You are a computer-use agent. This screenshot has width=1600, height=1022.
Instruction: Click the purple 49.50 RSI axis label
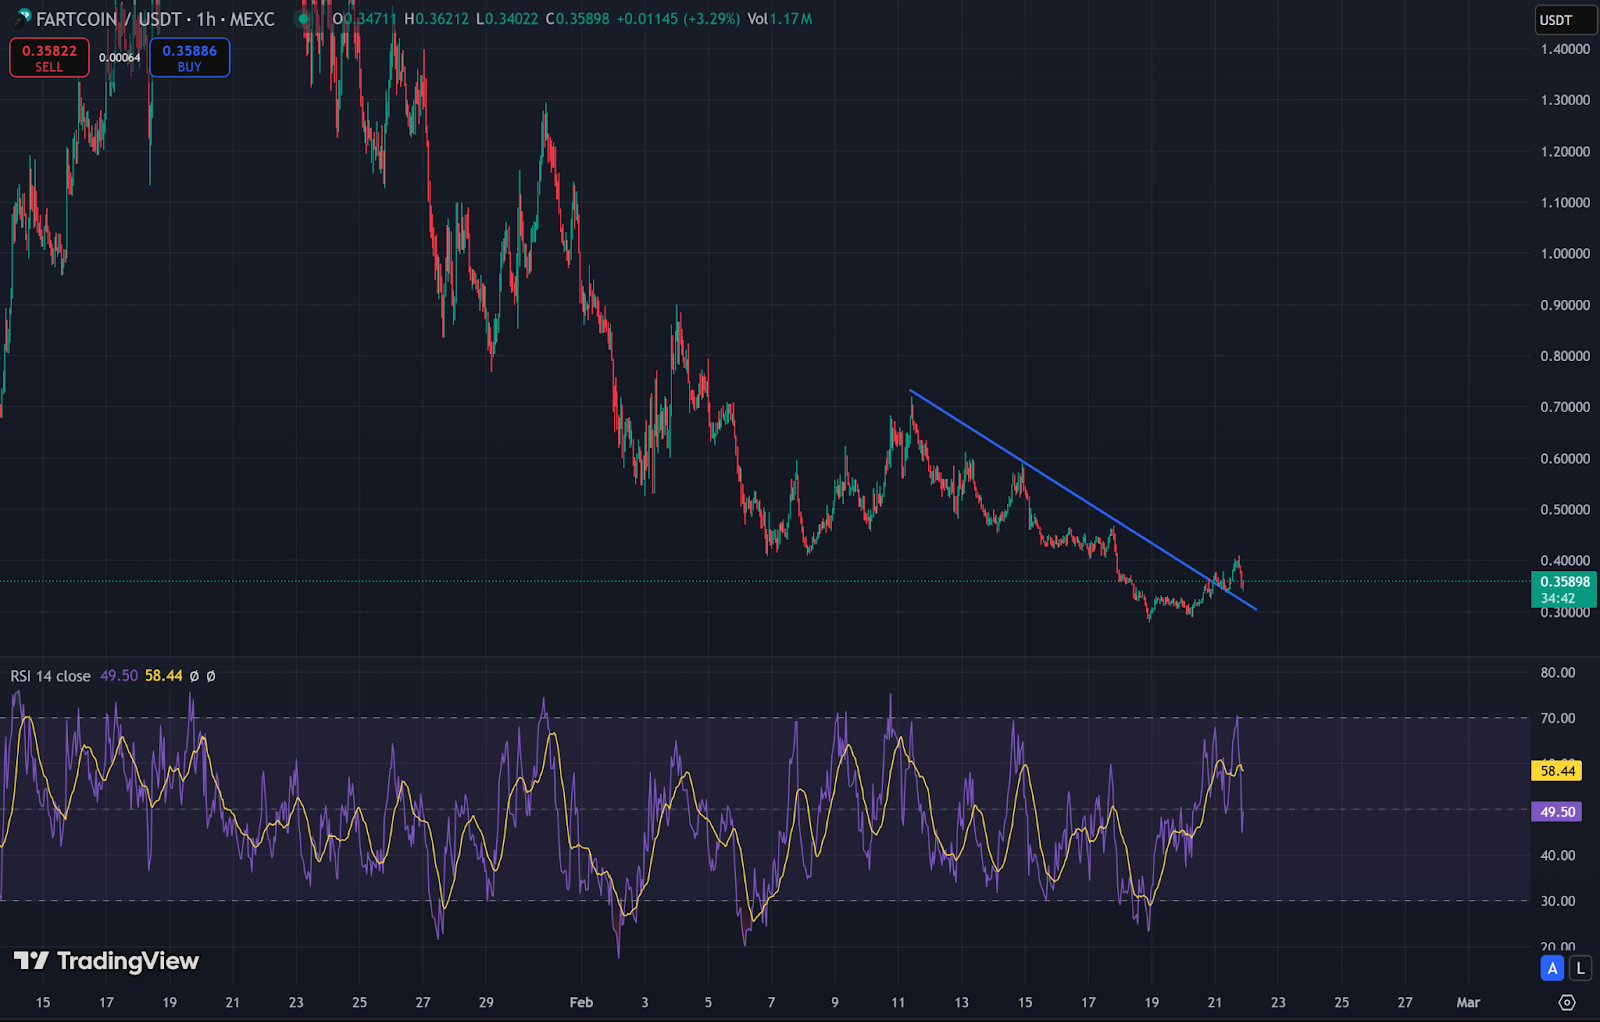pos(1557,812)
